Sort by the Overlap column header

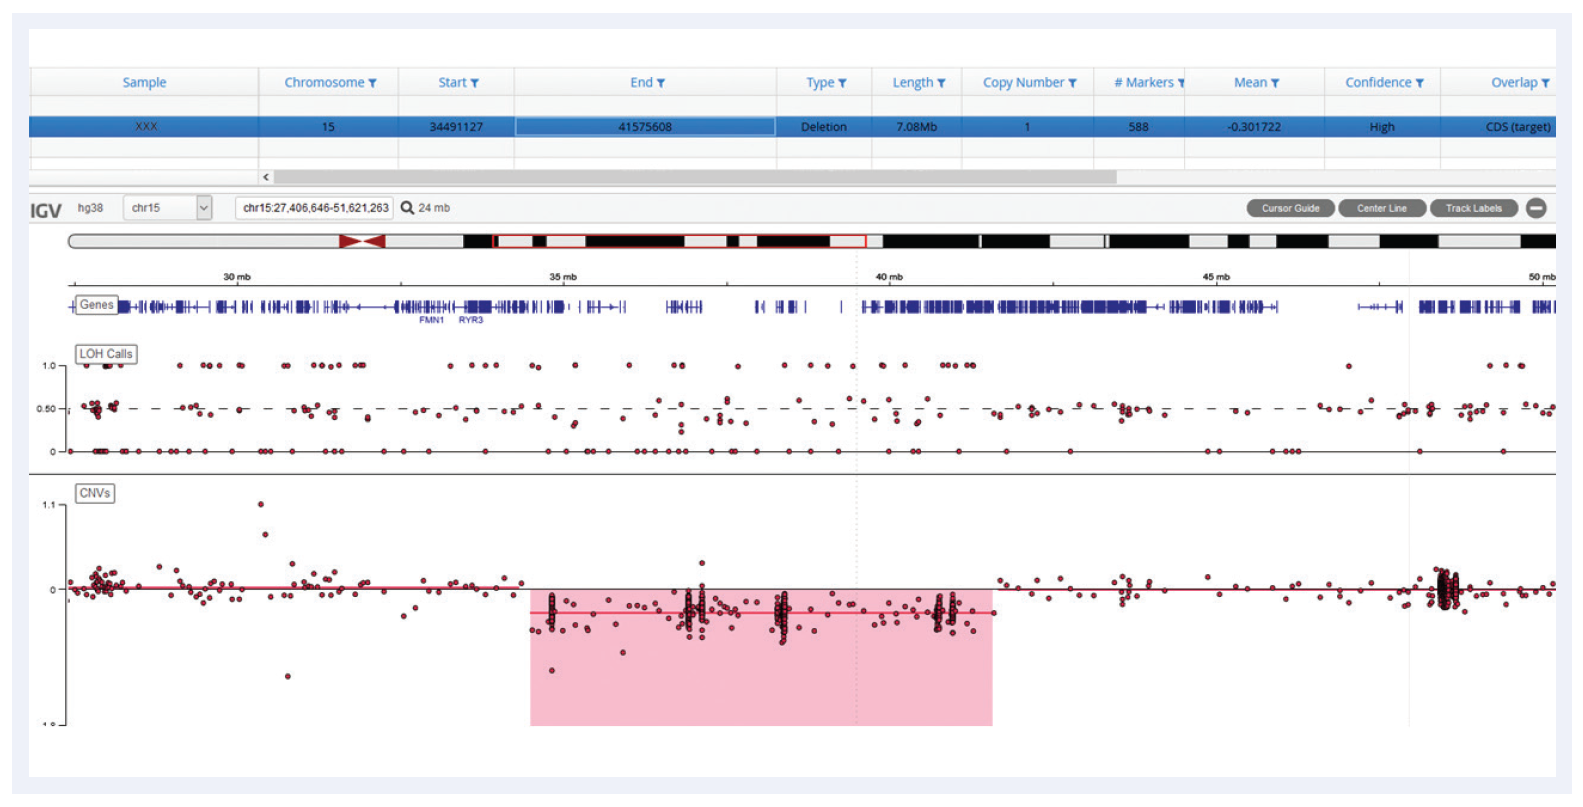coord(1514,83)
